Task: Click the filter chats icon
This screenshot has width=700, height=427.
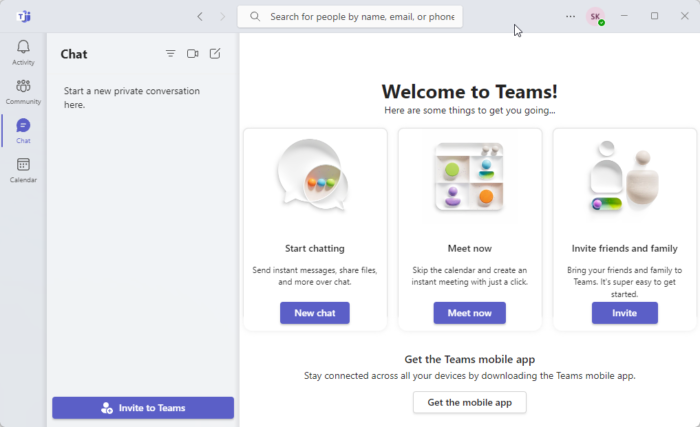Action: (170, 54)
